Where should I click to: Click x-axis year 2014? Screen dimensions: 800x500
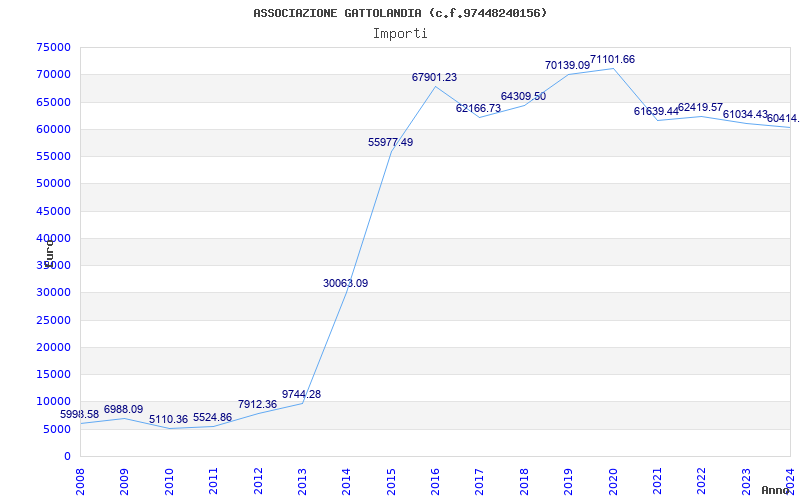tap(347, 482)
